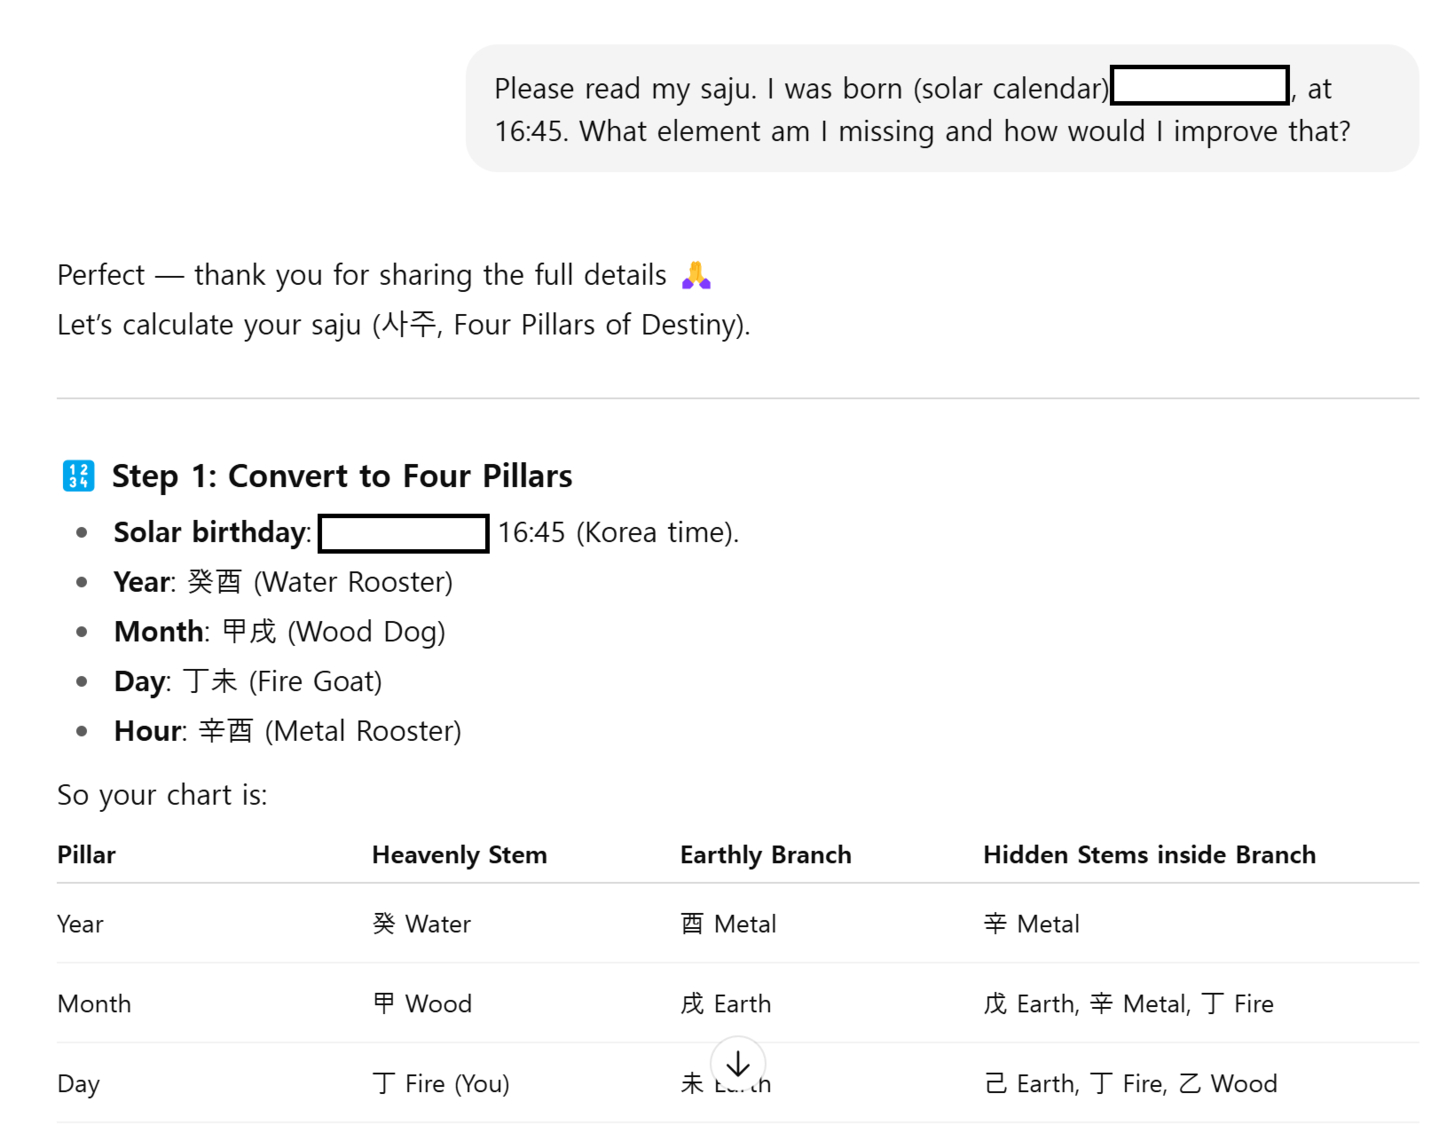Image resolution: width=1439 pixels, height=1125 pixels.
Task: Click the Hour bullet with Metal Rooster
Action: tap(288, 732)
